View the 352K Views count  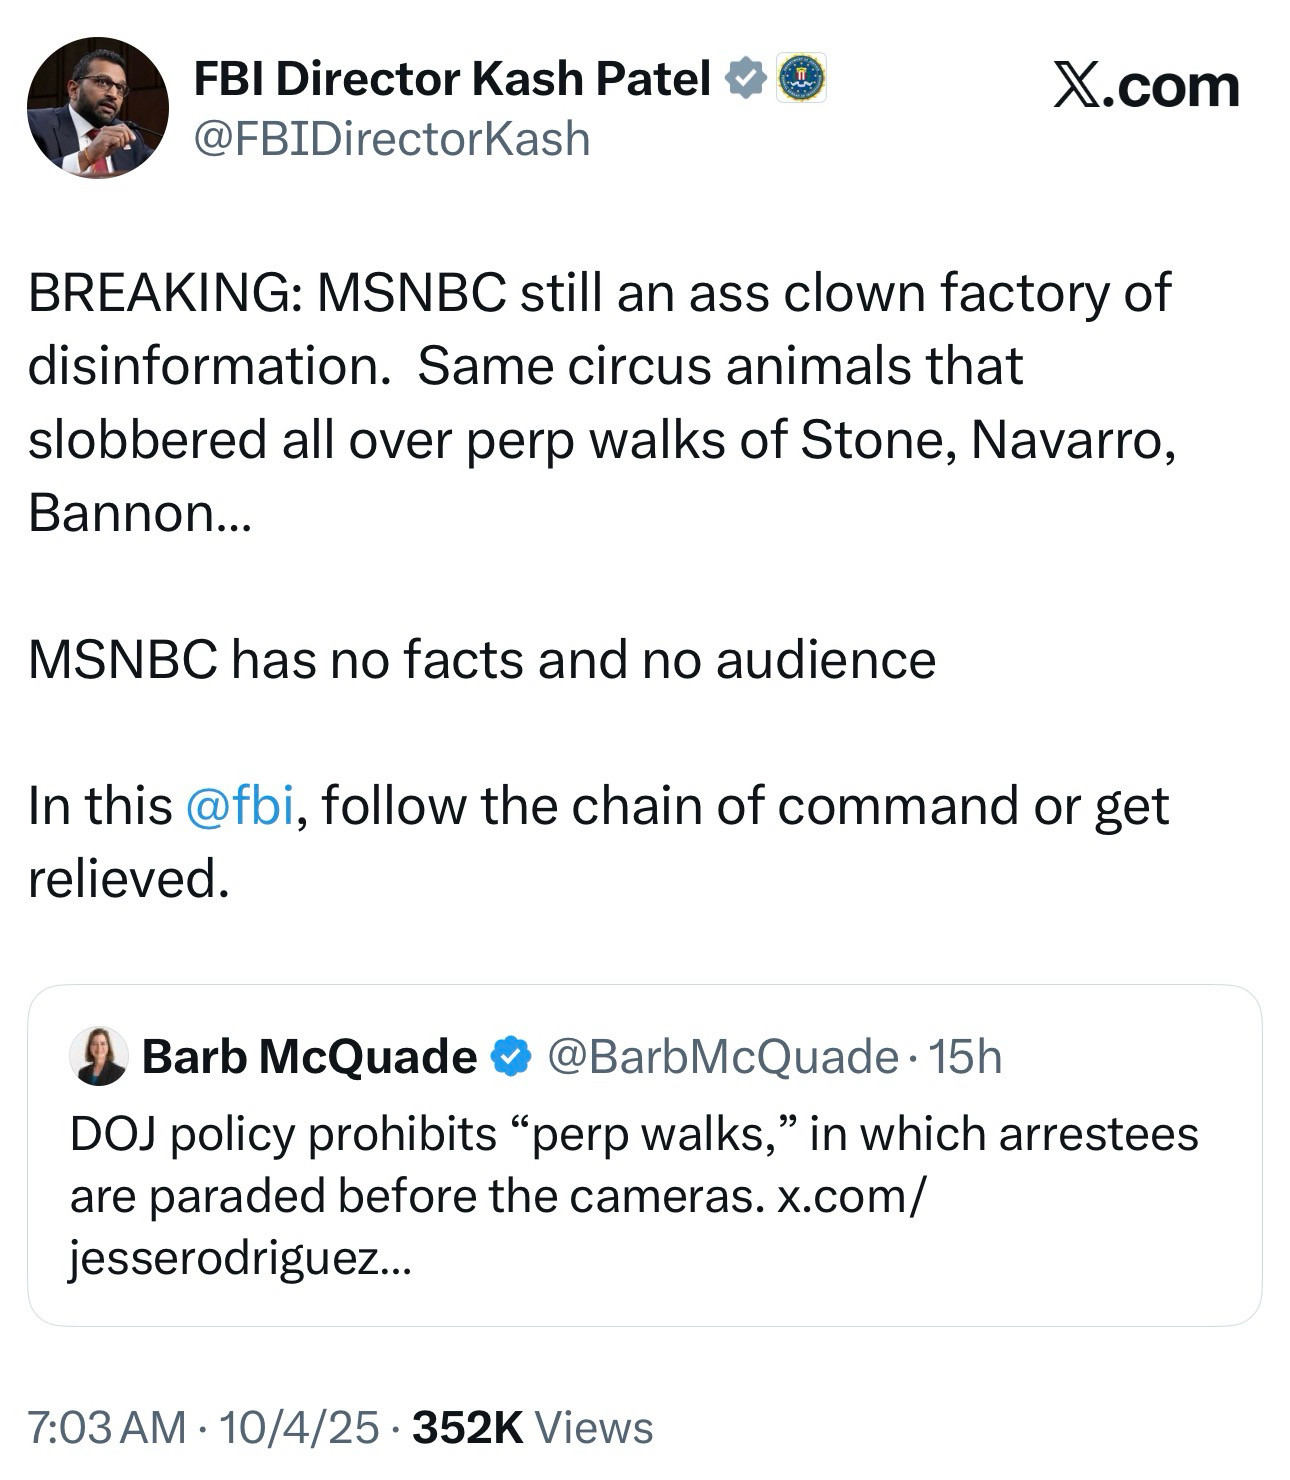[x=532, y=1428]
